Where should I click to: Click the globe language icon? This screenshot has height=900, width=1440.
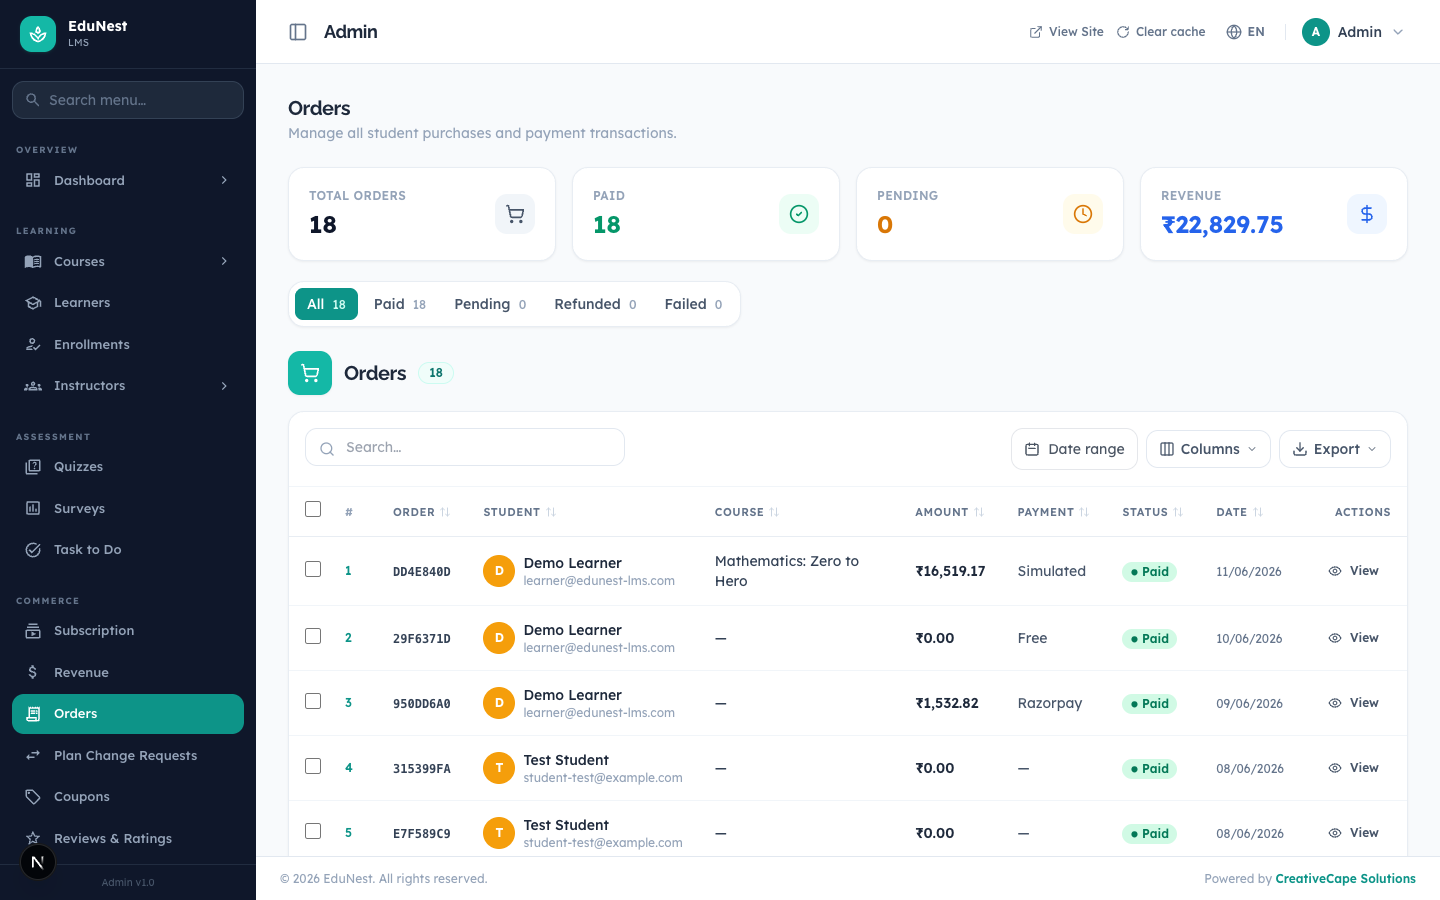[1234, 32]
